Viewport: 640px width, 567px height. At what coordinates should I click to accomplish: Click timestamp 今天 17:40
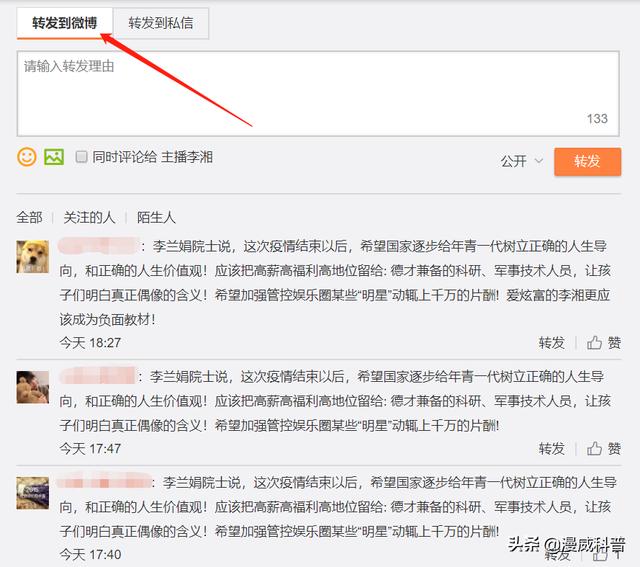pos(90,554)
